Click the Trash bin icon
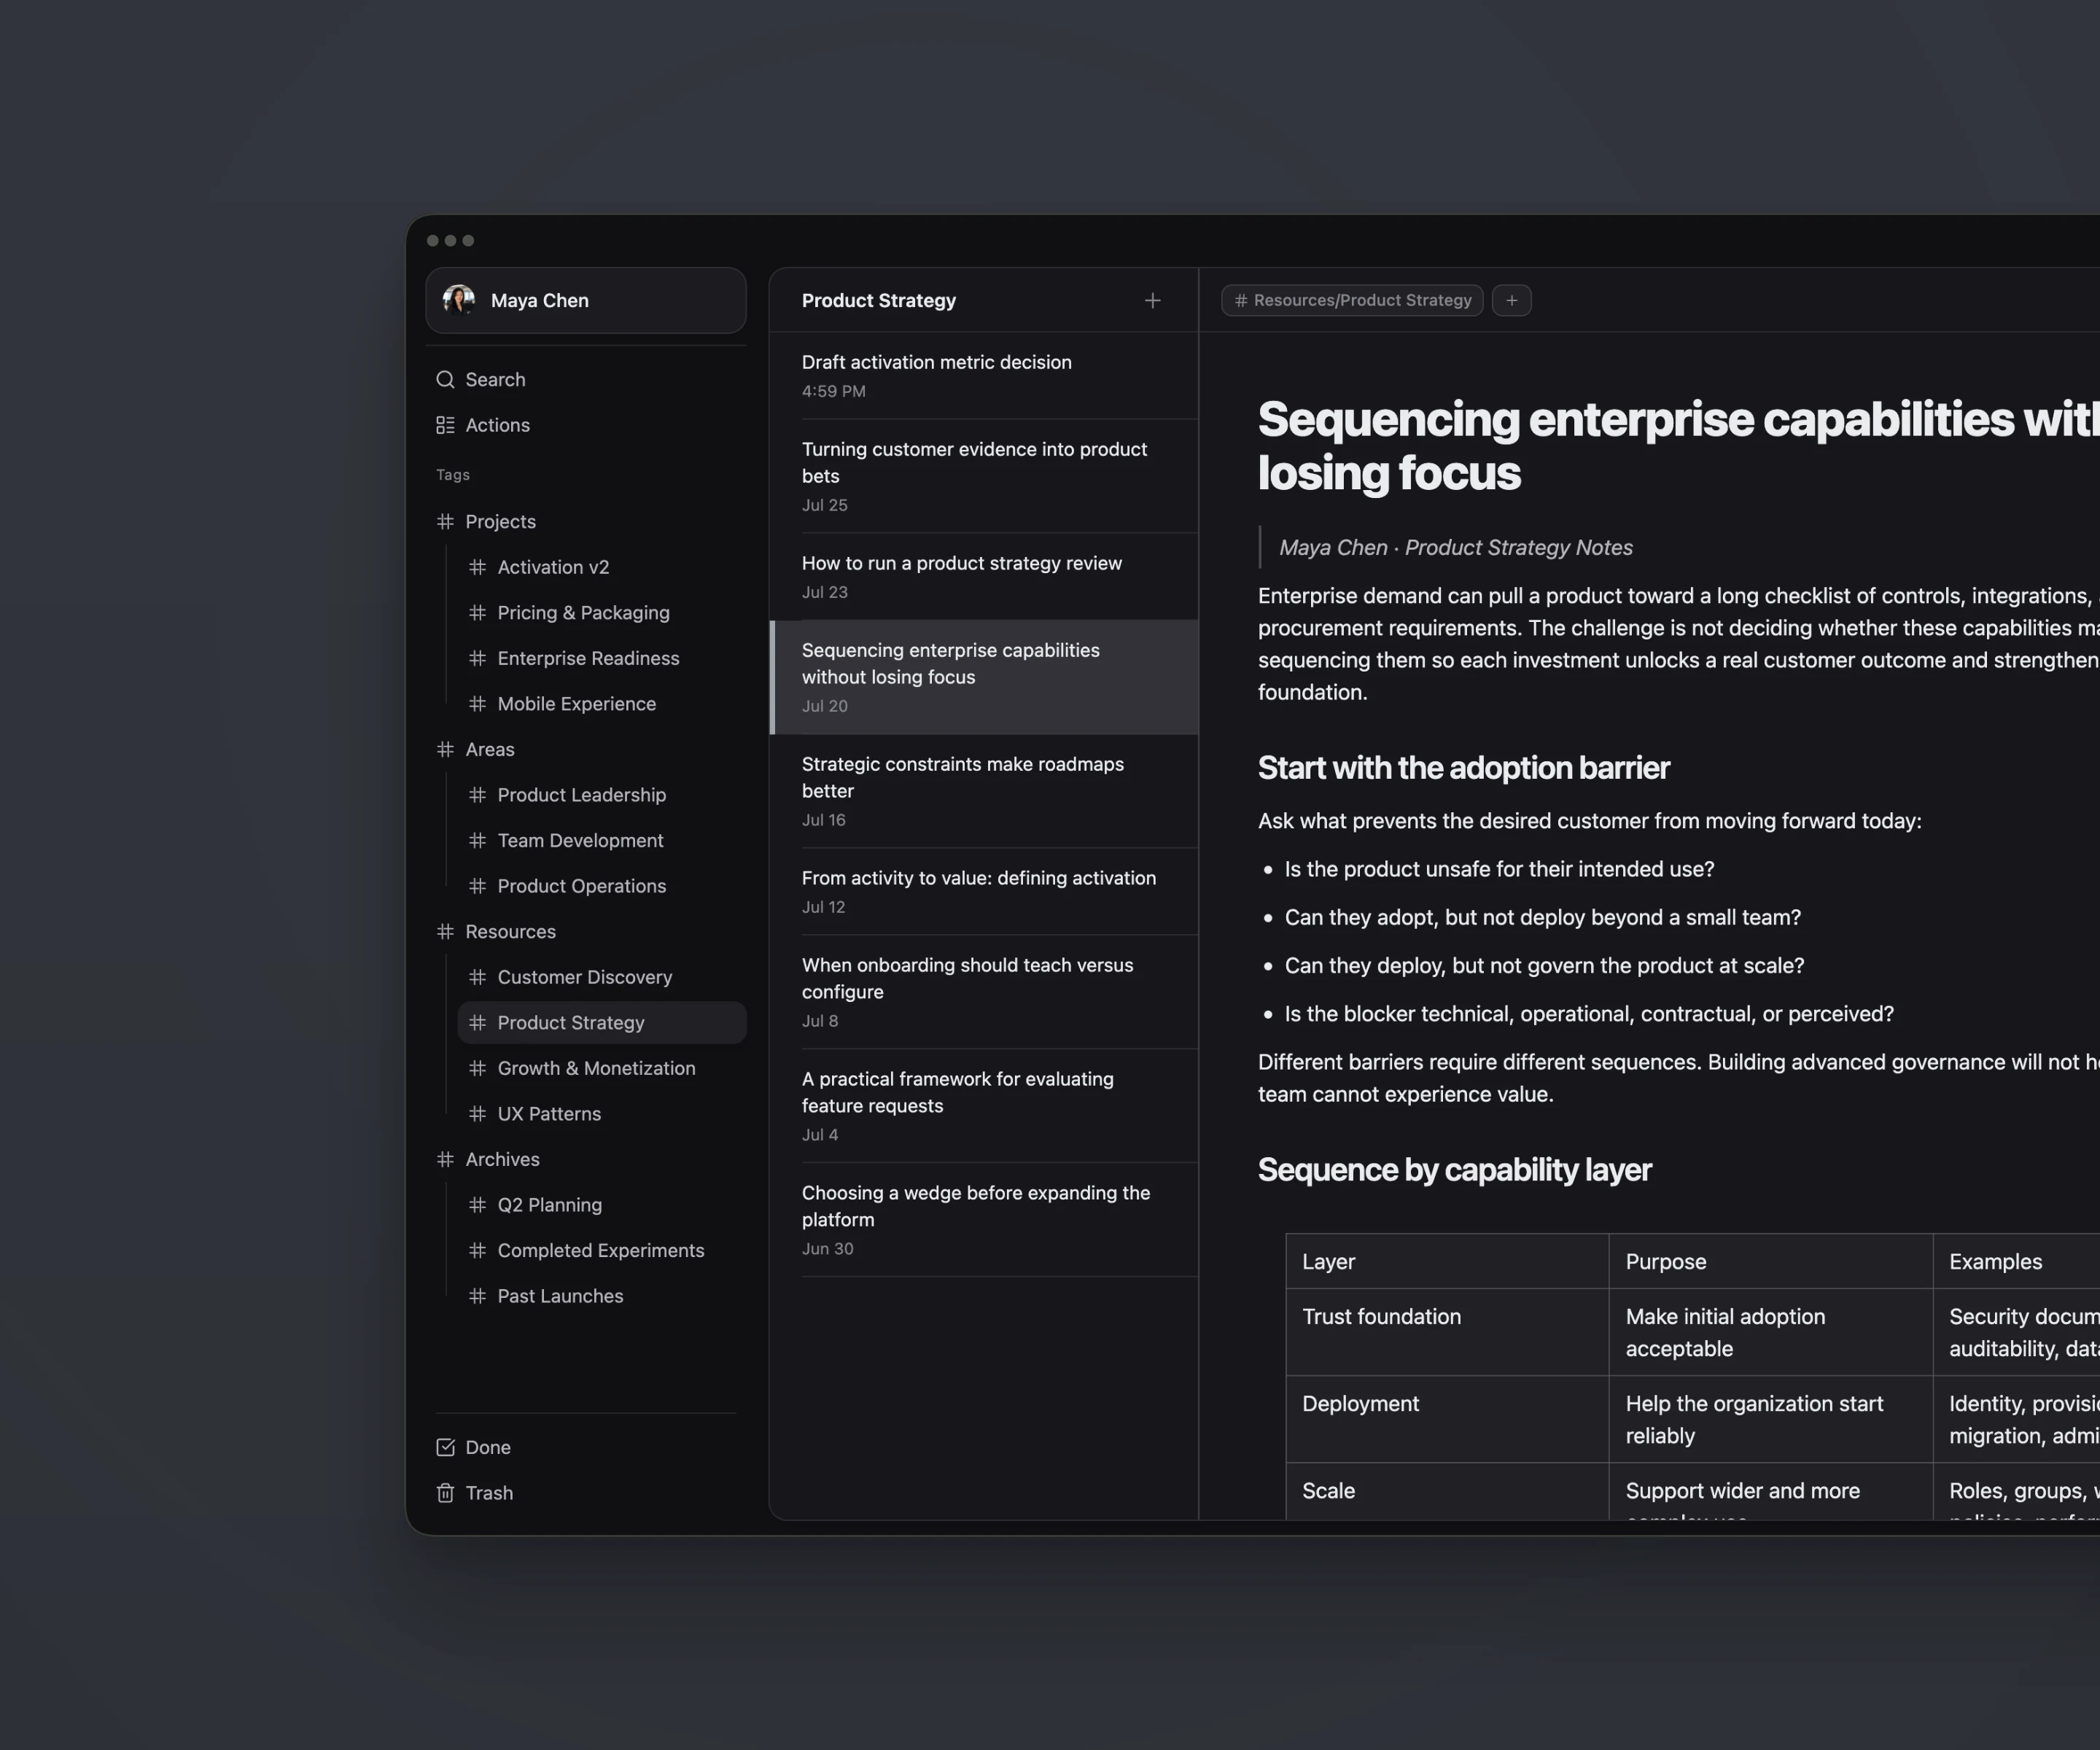The width and height of the screenshot is (2100, 1750). (x=445, y=1493)
